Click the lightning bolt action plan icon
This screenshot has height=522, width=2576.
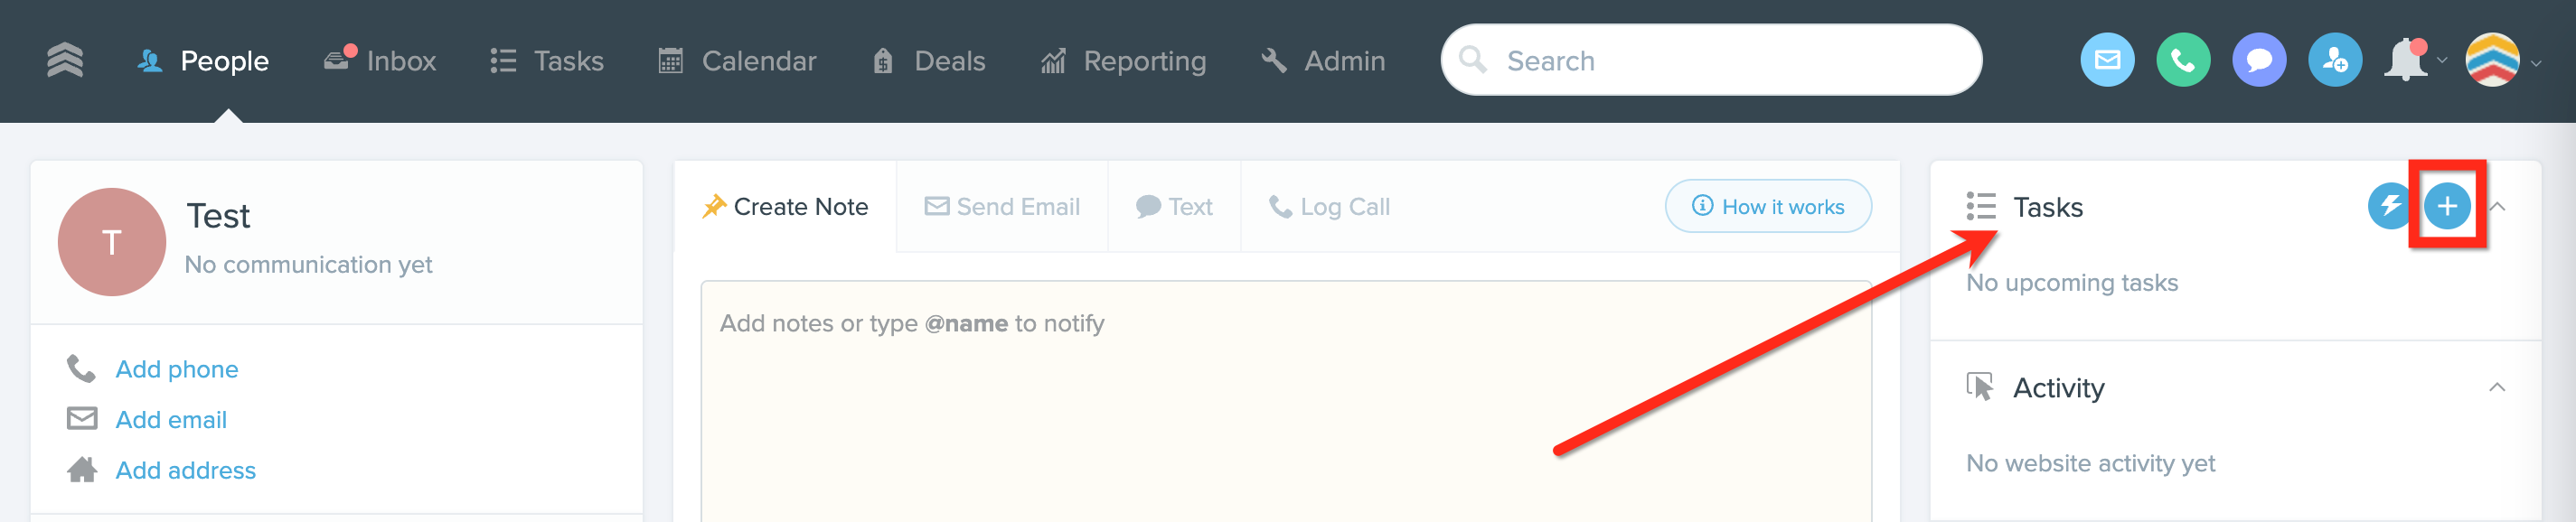tap(2391, 207)
